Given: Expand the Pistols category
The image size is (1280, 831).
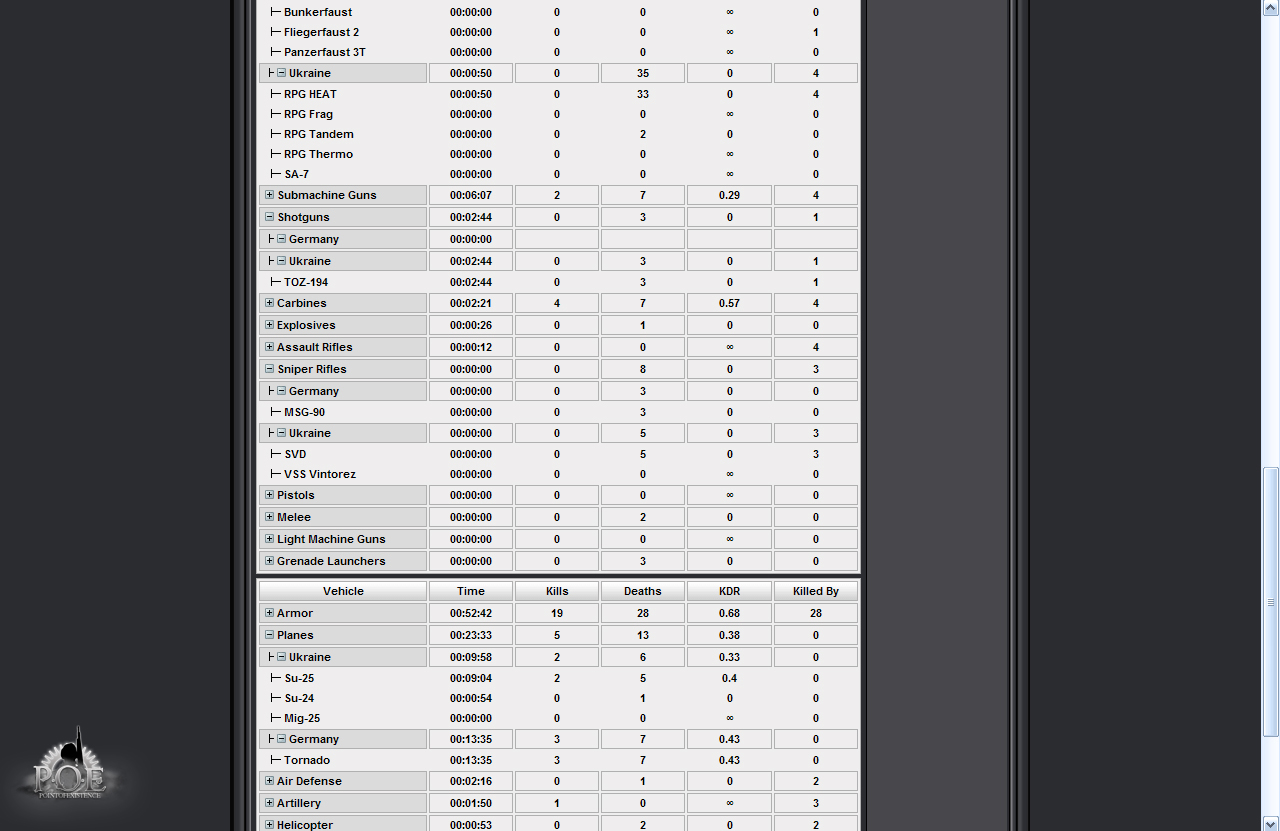Looking at the screenshot, I should 270,495.
